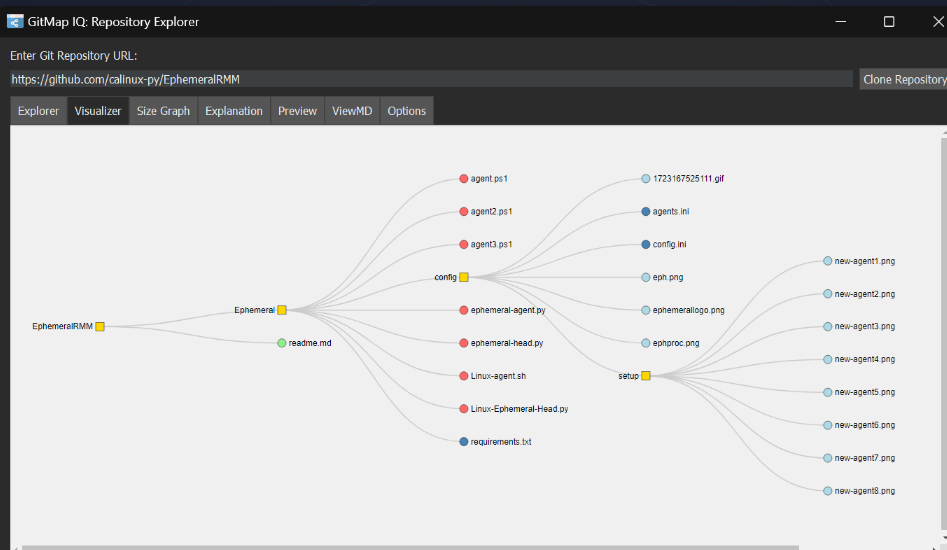Select the new-agent6.png node circle
Image resolution: width=947 pixels, height=550 pixels.
click(827, 425)
